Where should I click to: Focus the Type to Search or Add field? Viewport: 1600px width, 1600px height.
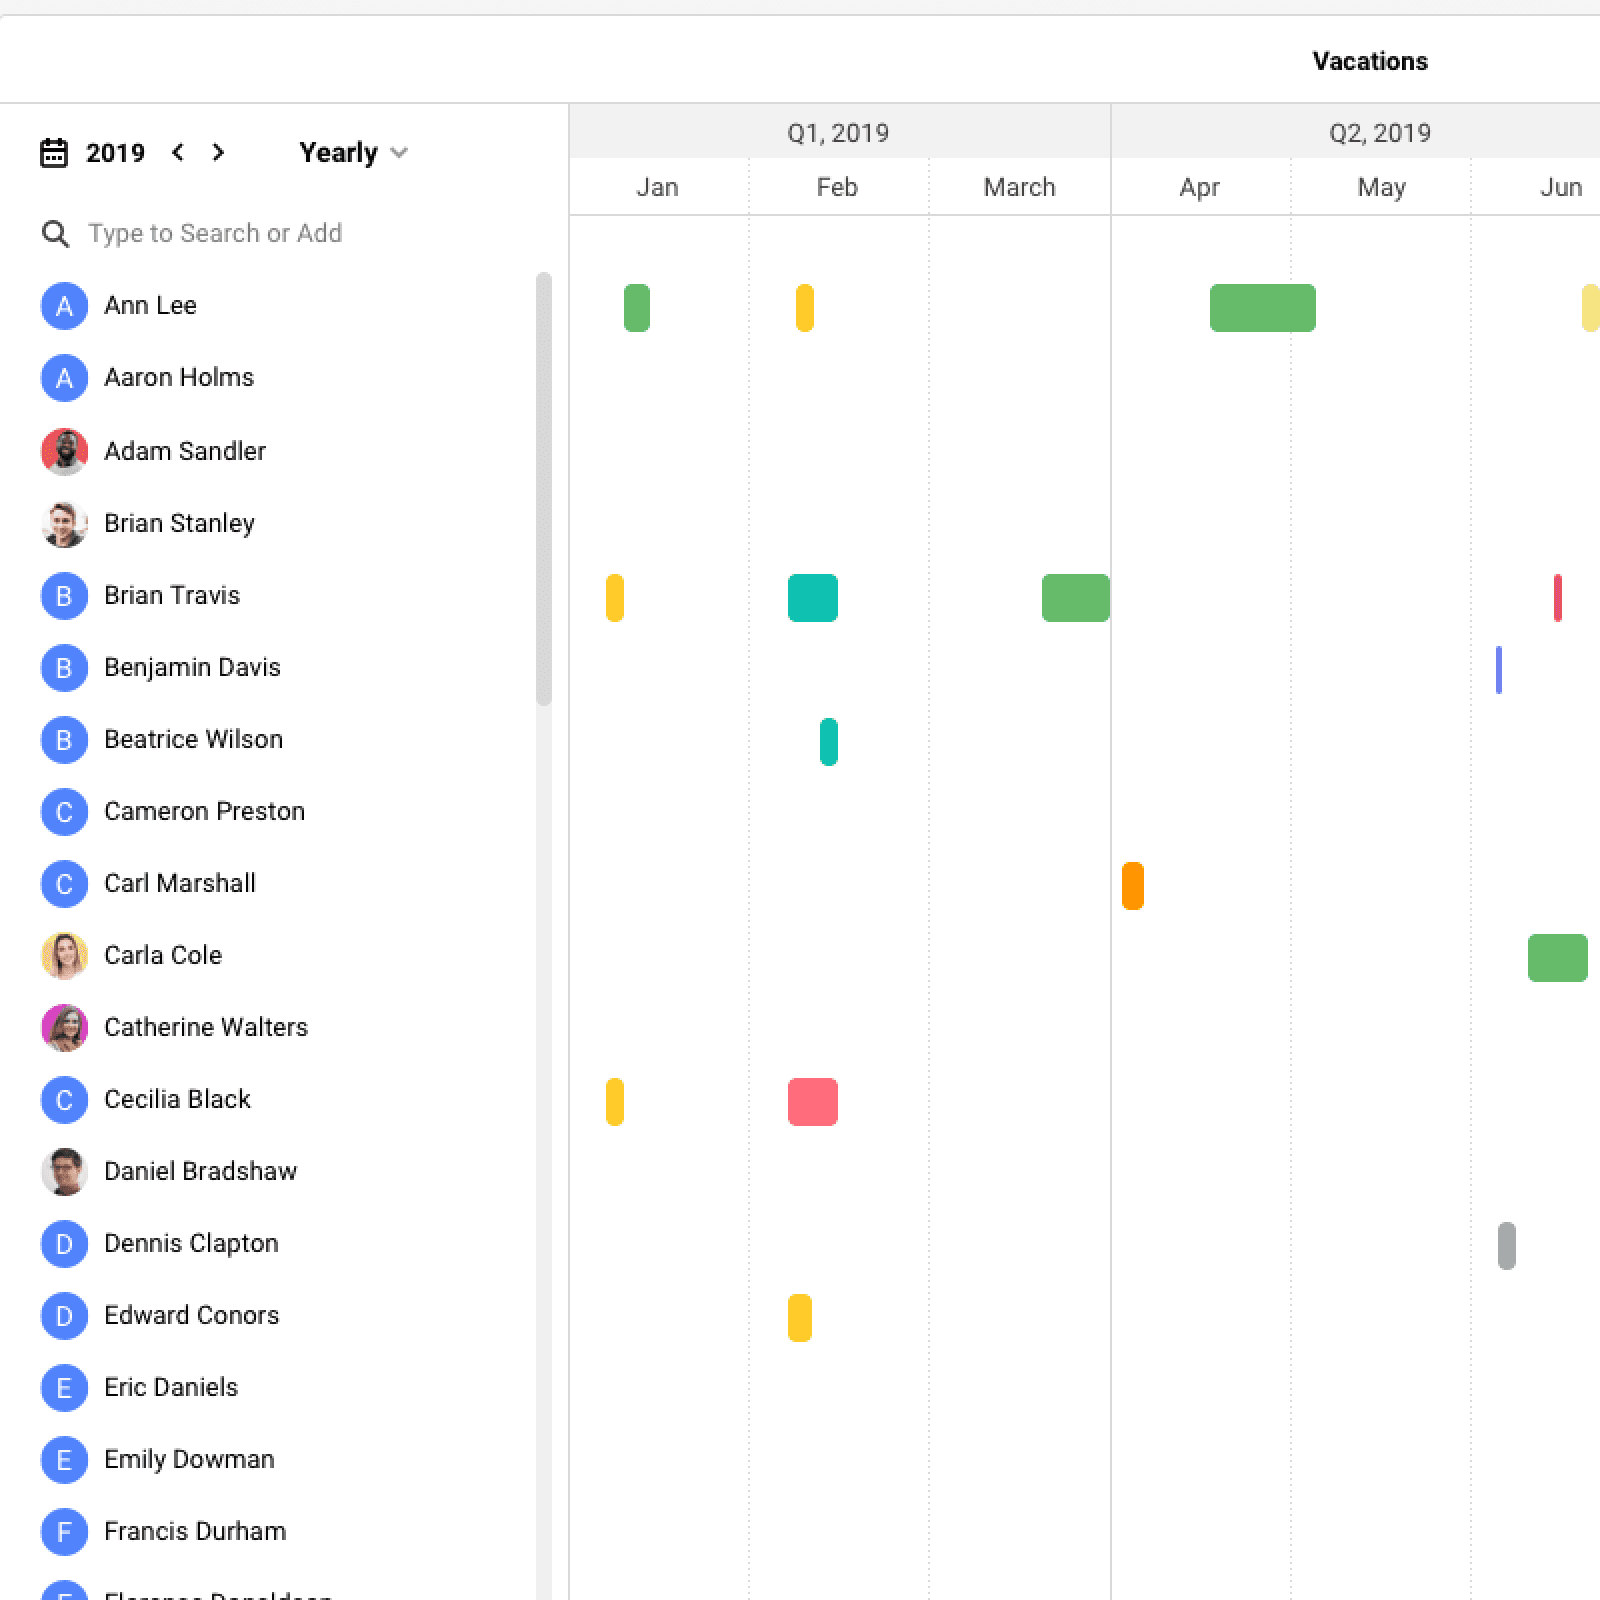click(x=215, y=233)
